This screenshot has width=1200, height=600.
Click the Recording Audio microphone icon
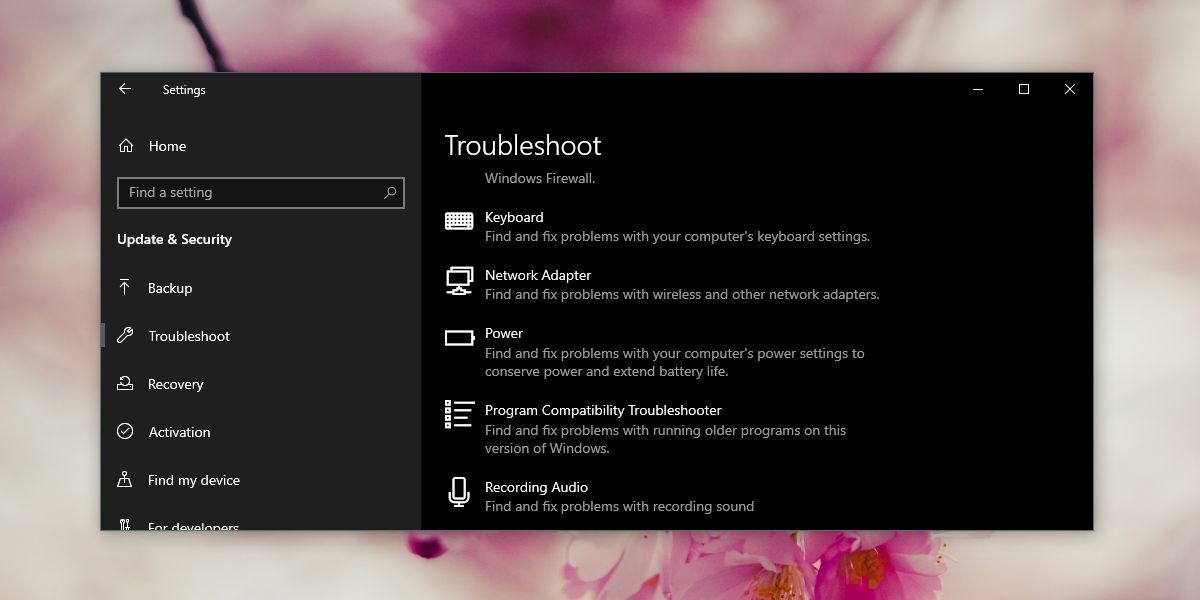[459, 492]
